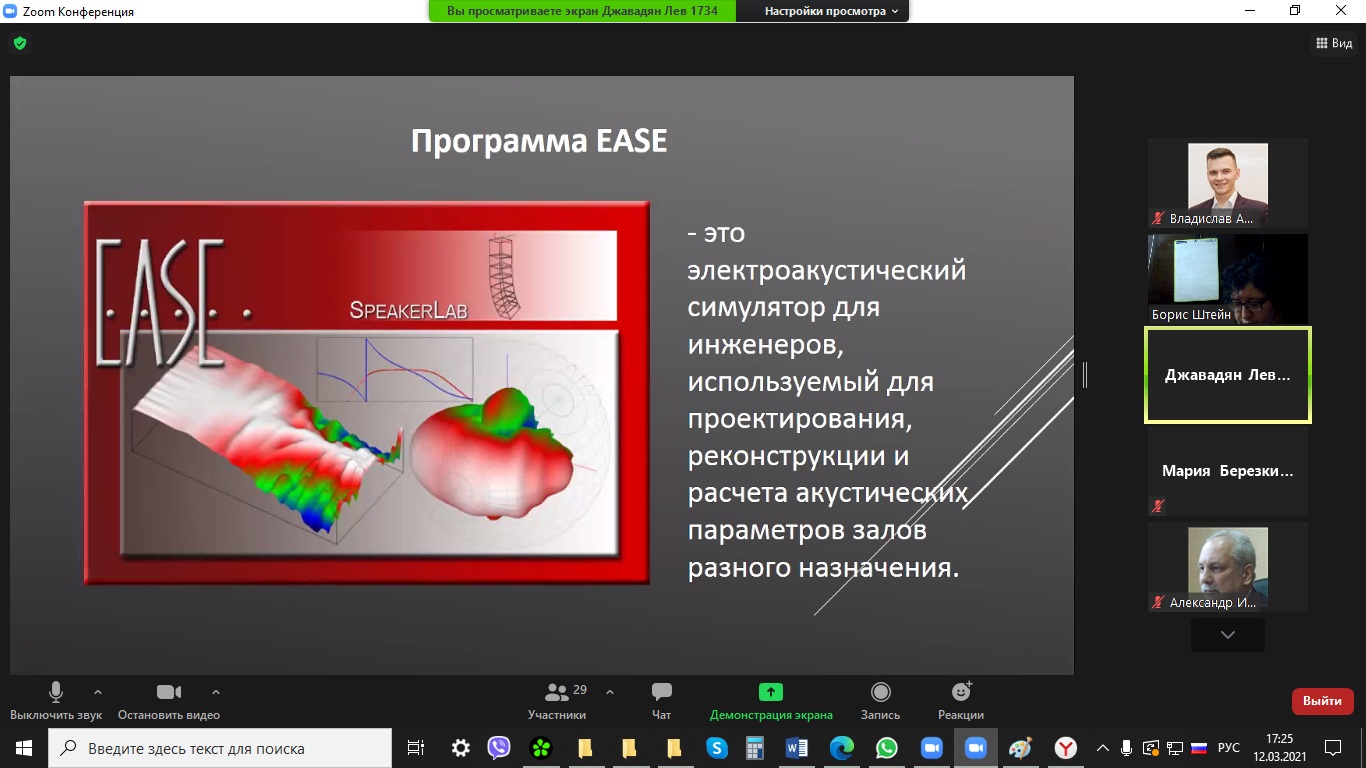The image size is (1366, 768).
Task: Click the tray microphone icon
Action: click(1127, 748)
